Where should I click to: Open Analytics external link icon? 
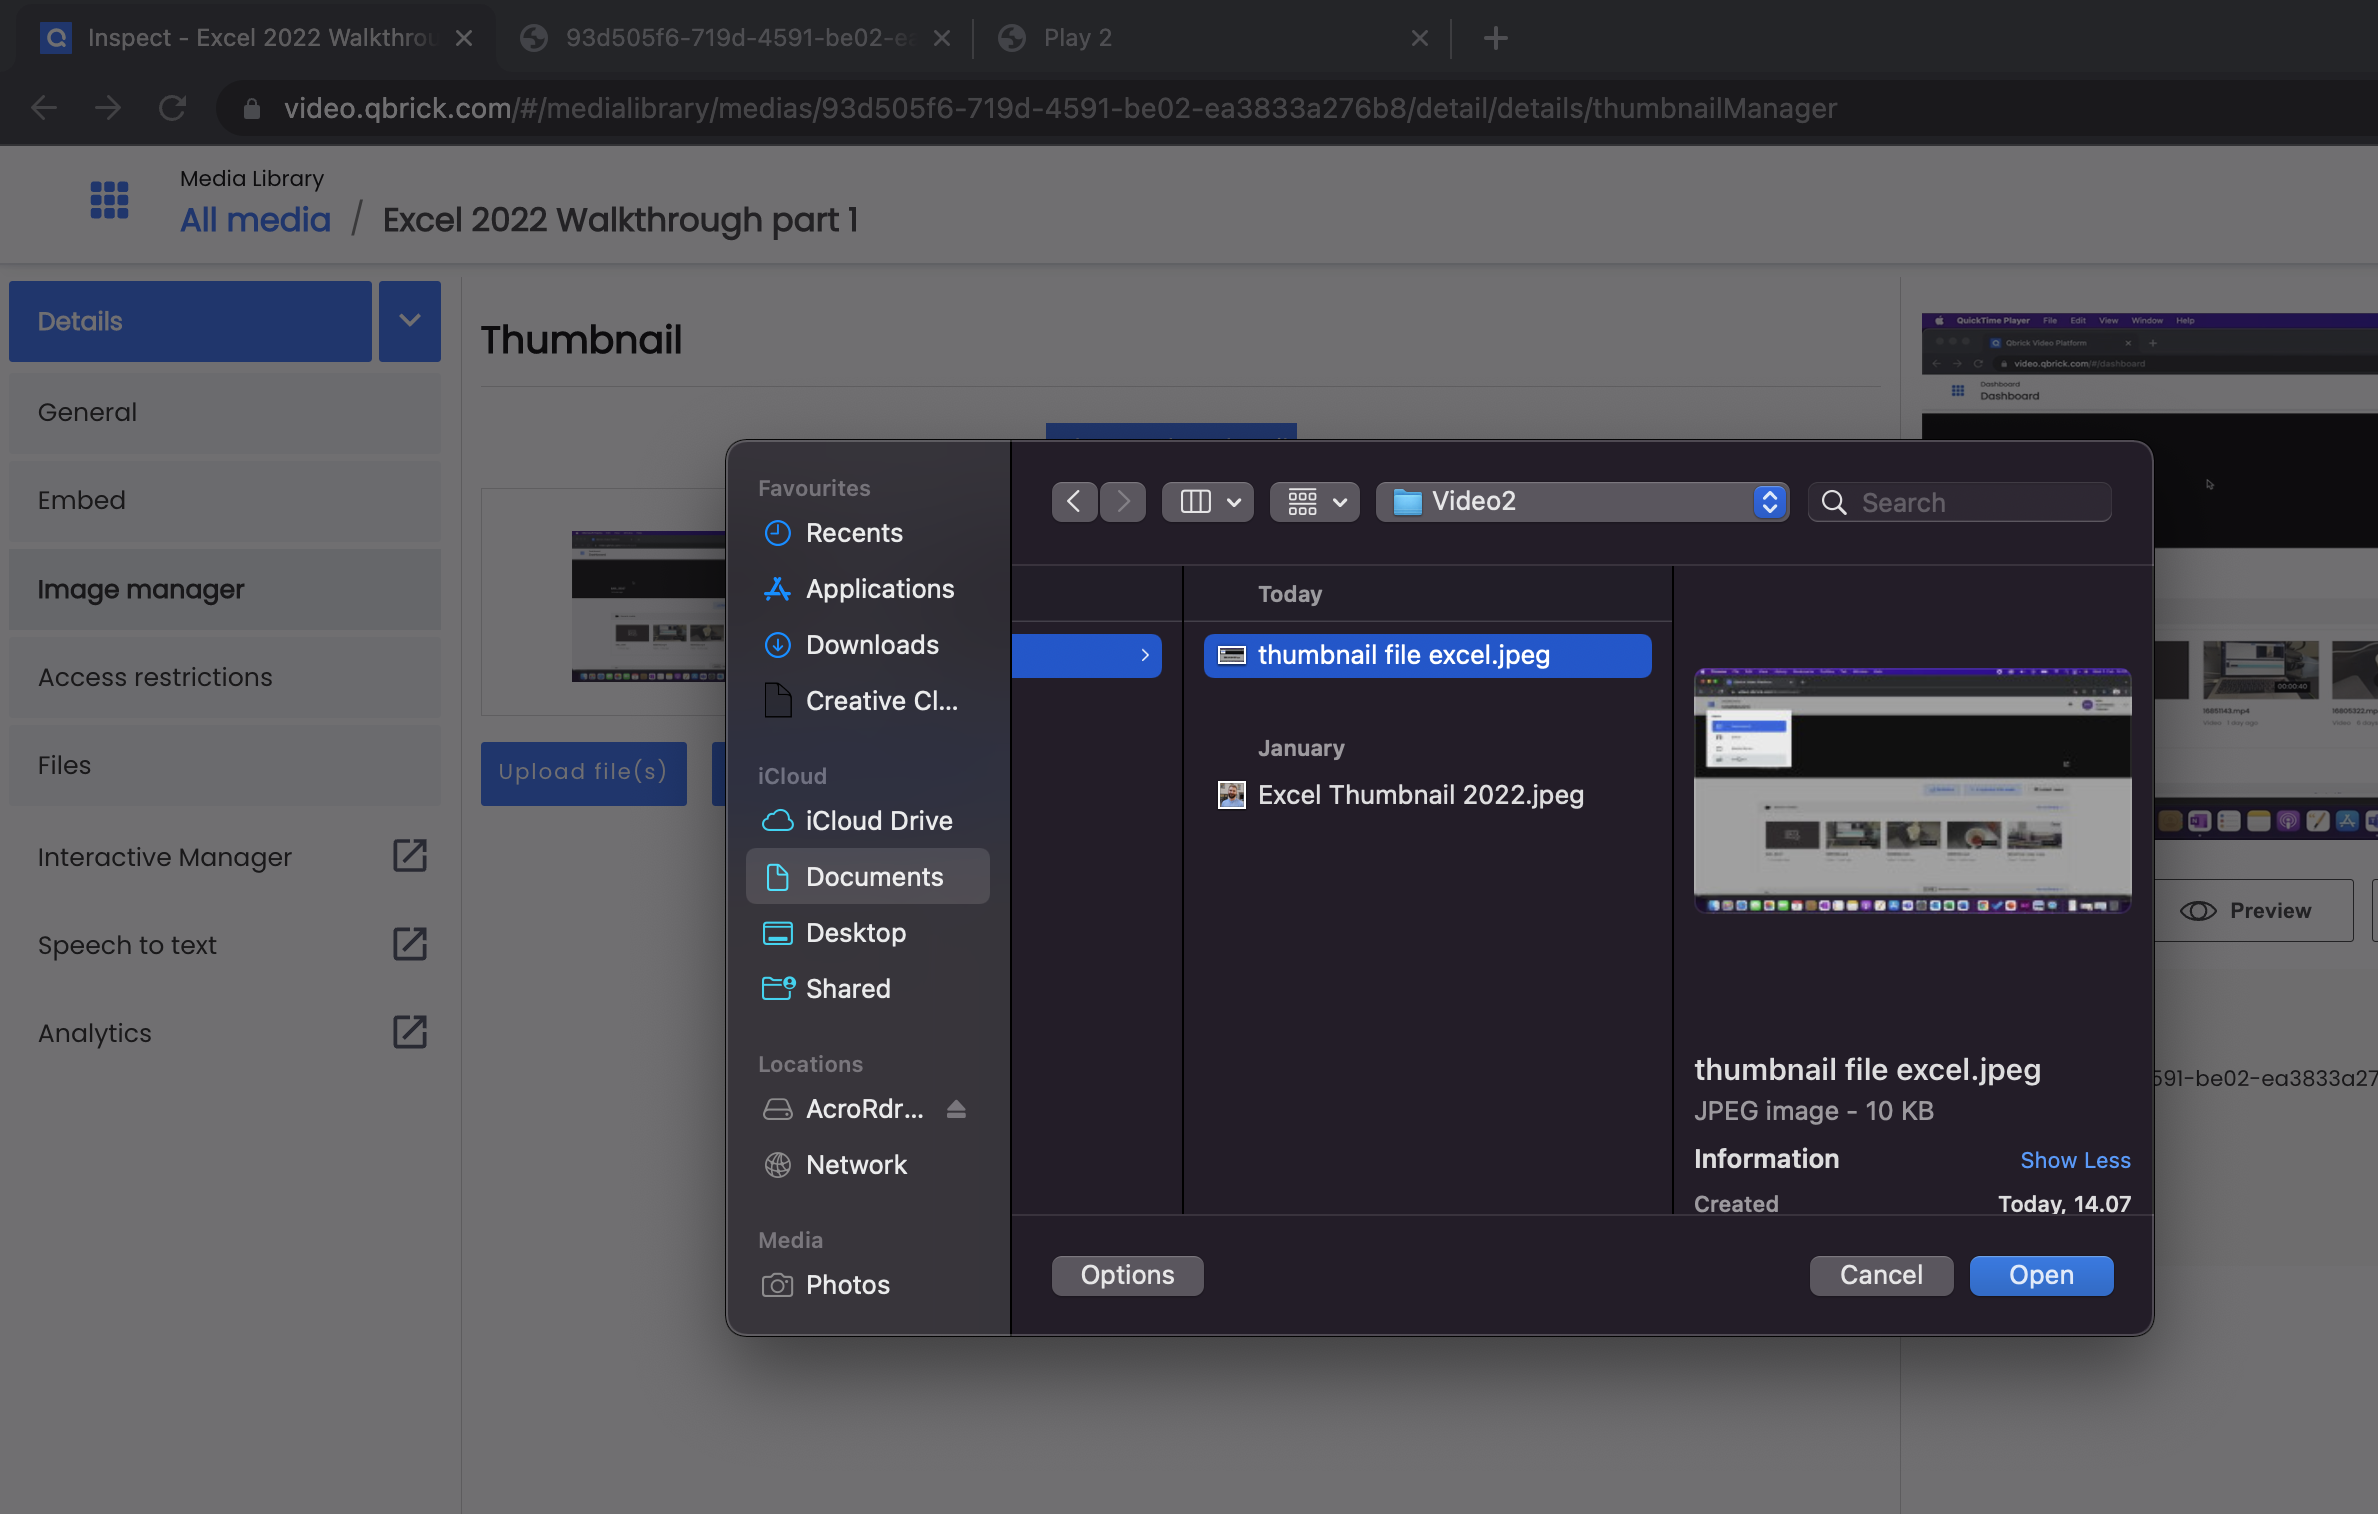pos(409,1032)
